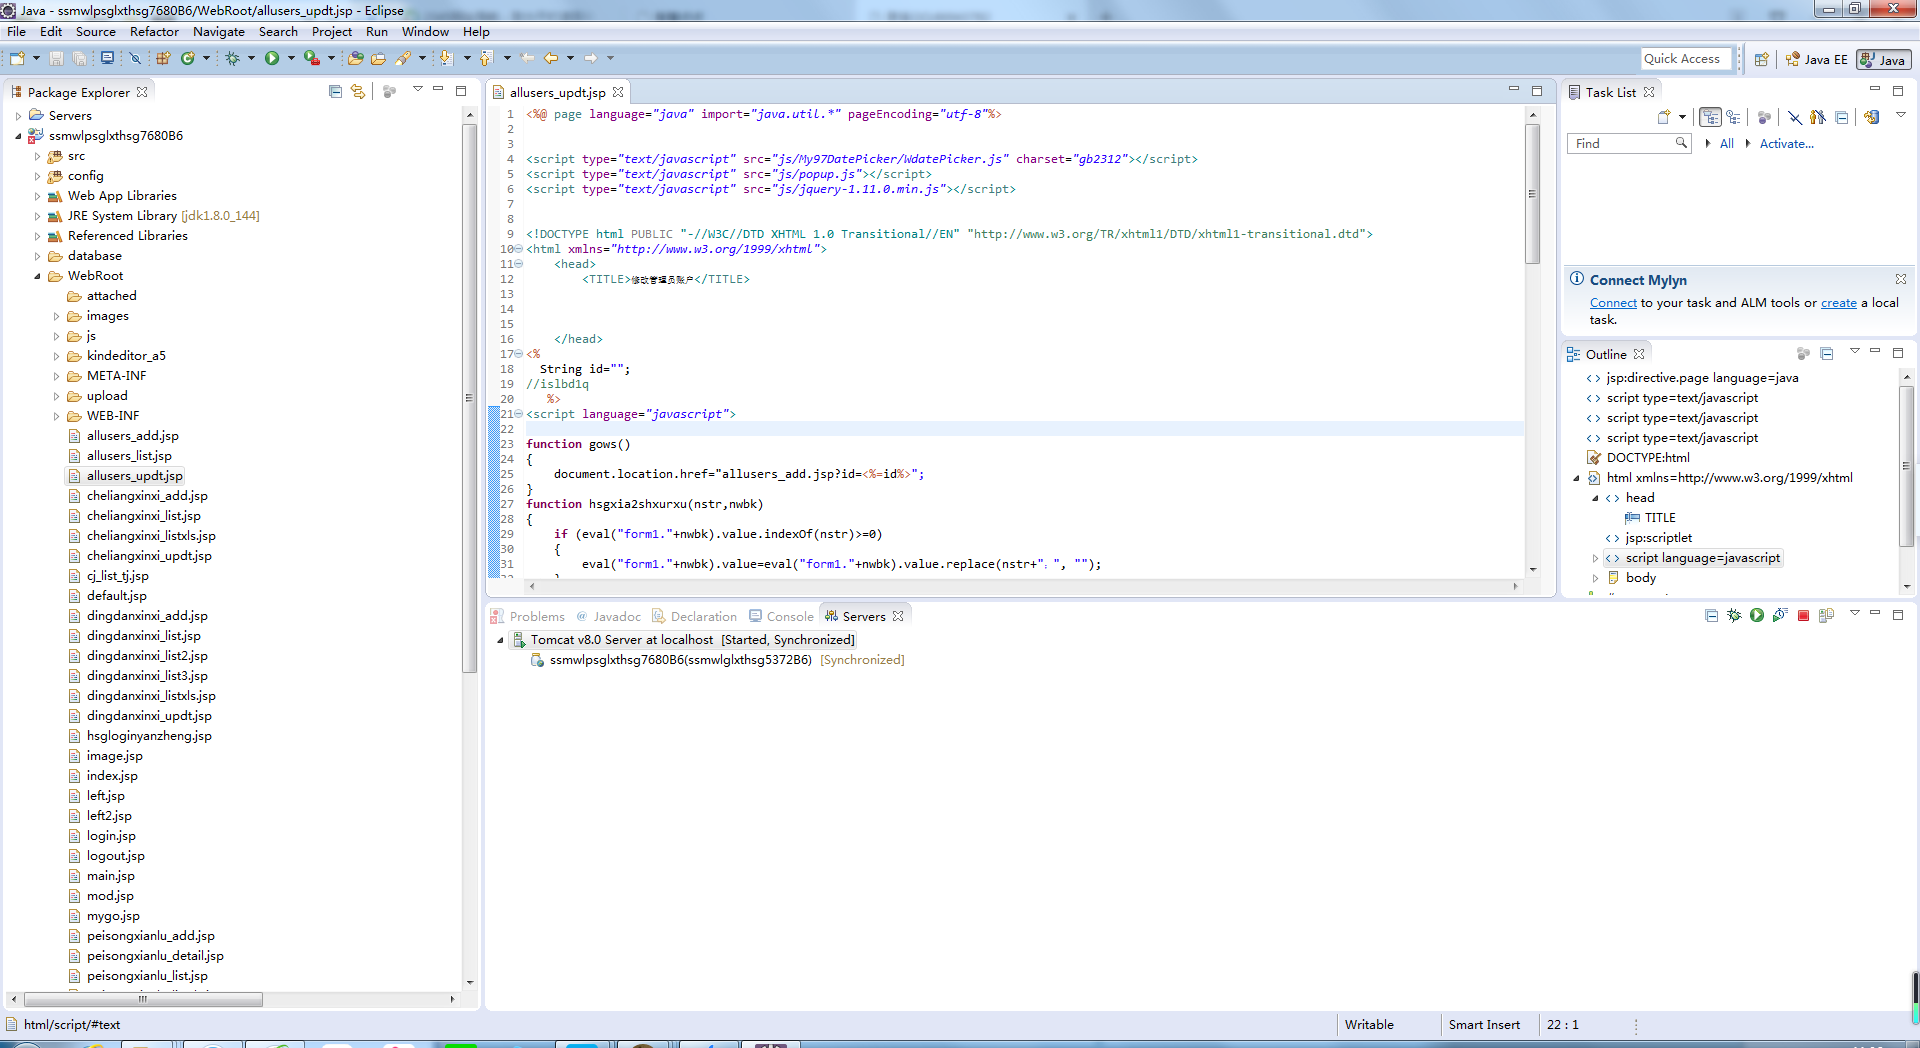Toggle Focus on Active Task in Package Explorer
This screenshot has height=1048, width=1920.
(390, 91)
